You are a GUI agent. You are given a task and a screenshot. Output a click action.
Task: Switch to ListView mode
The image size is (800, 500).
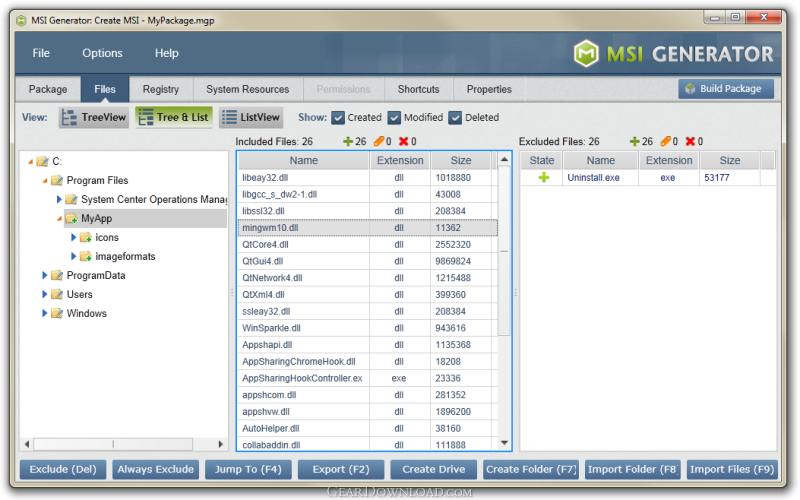[251, 117]
